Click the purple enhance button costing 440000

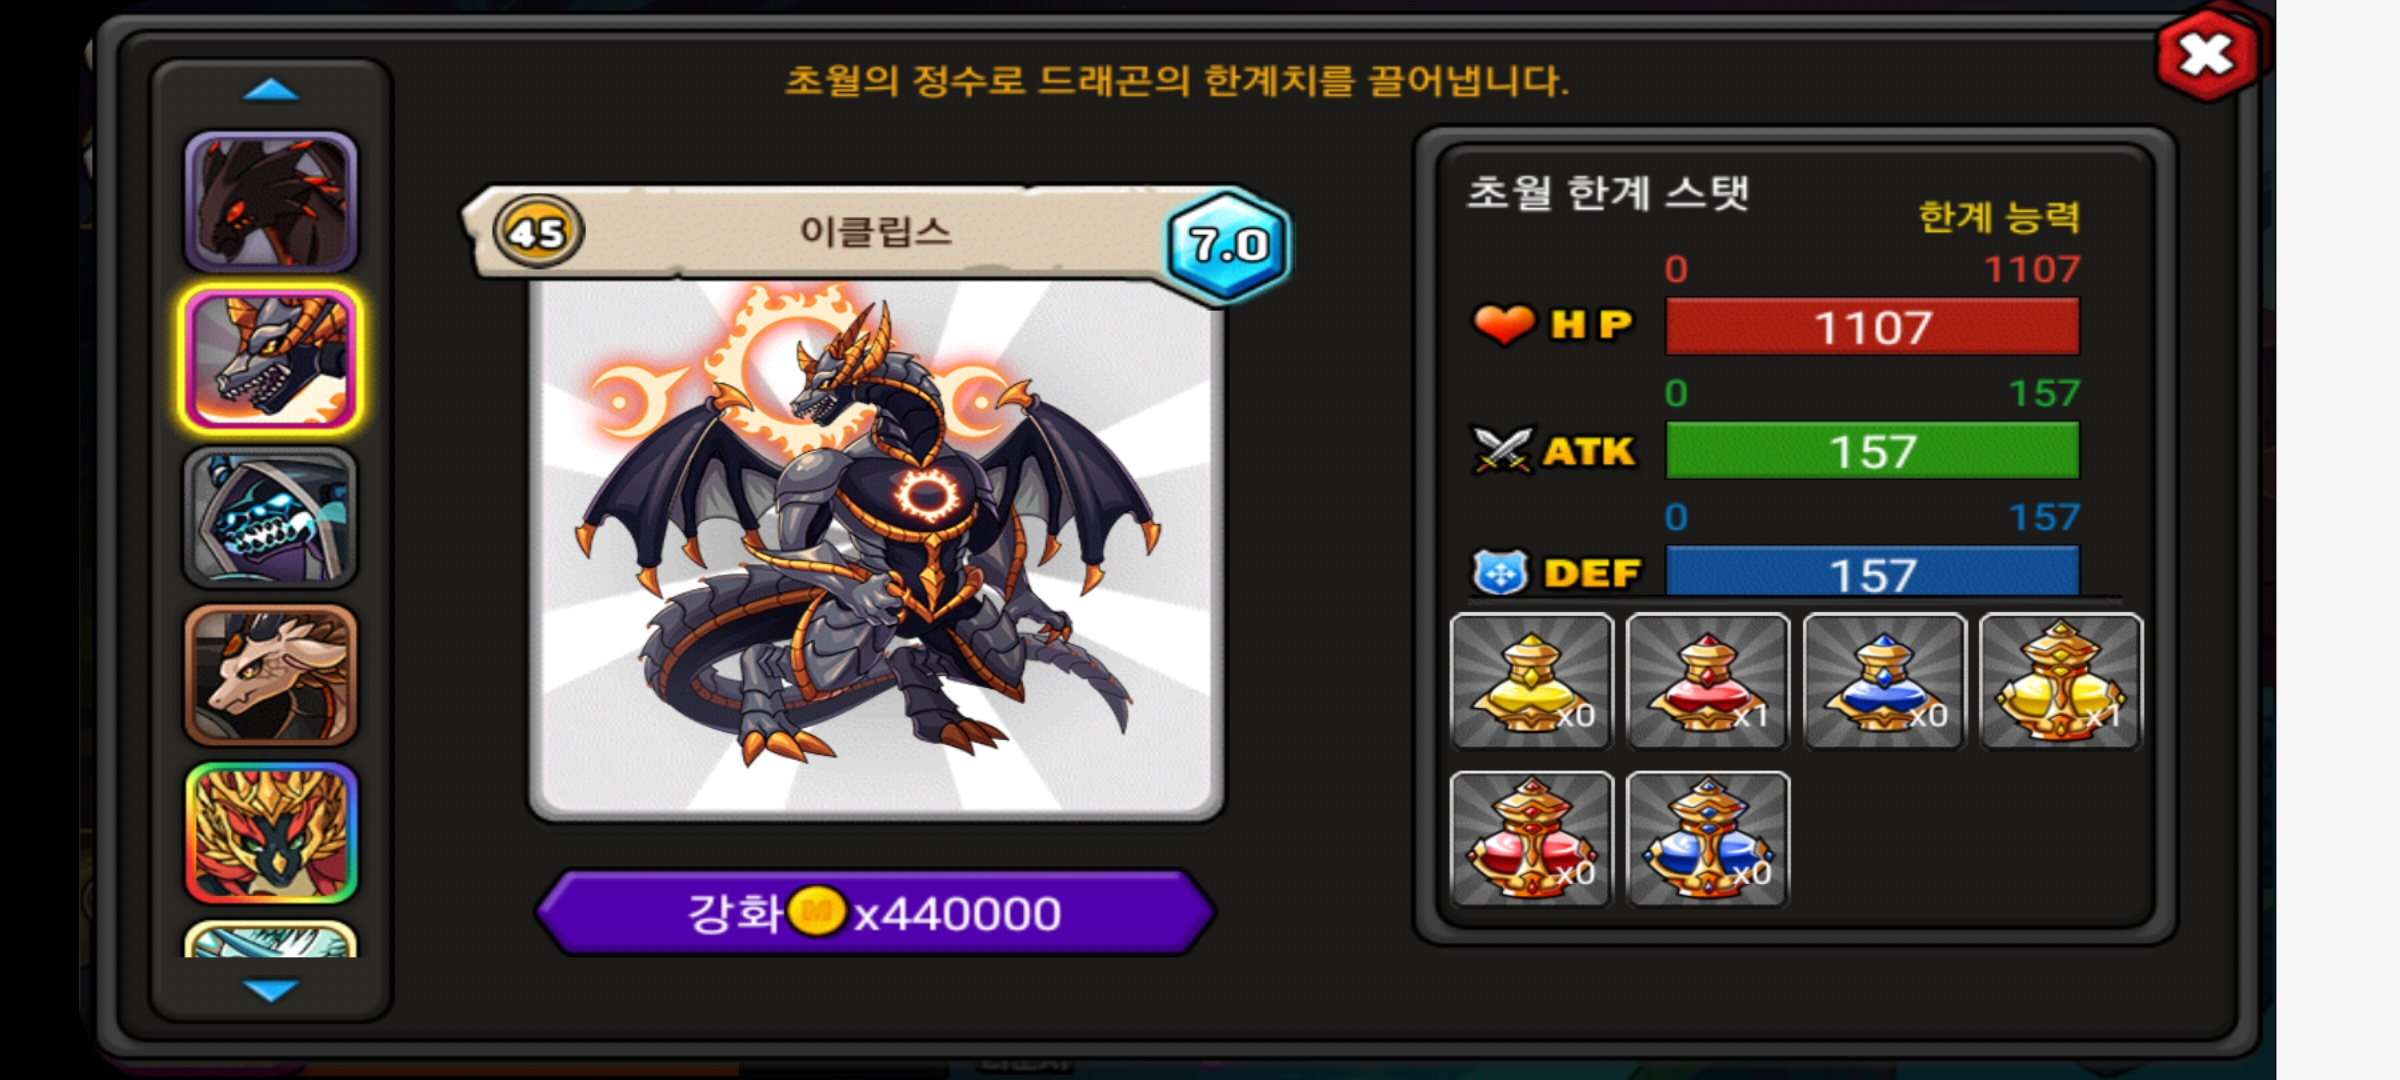876,912
